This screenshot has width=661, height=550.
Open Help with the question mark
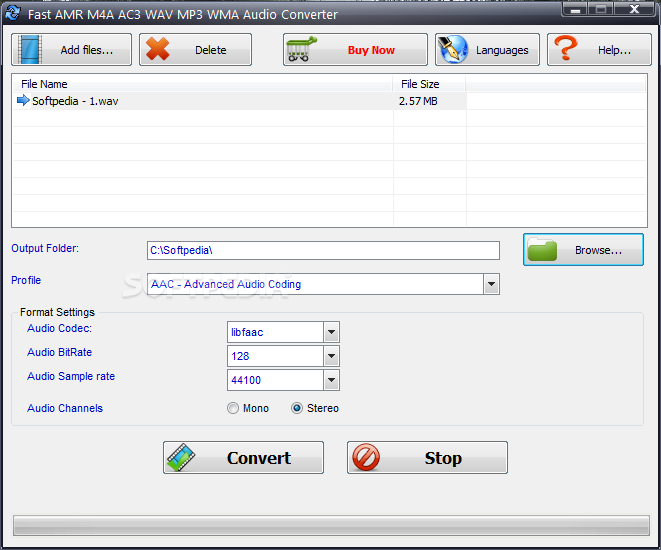pos(599,50)
